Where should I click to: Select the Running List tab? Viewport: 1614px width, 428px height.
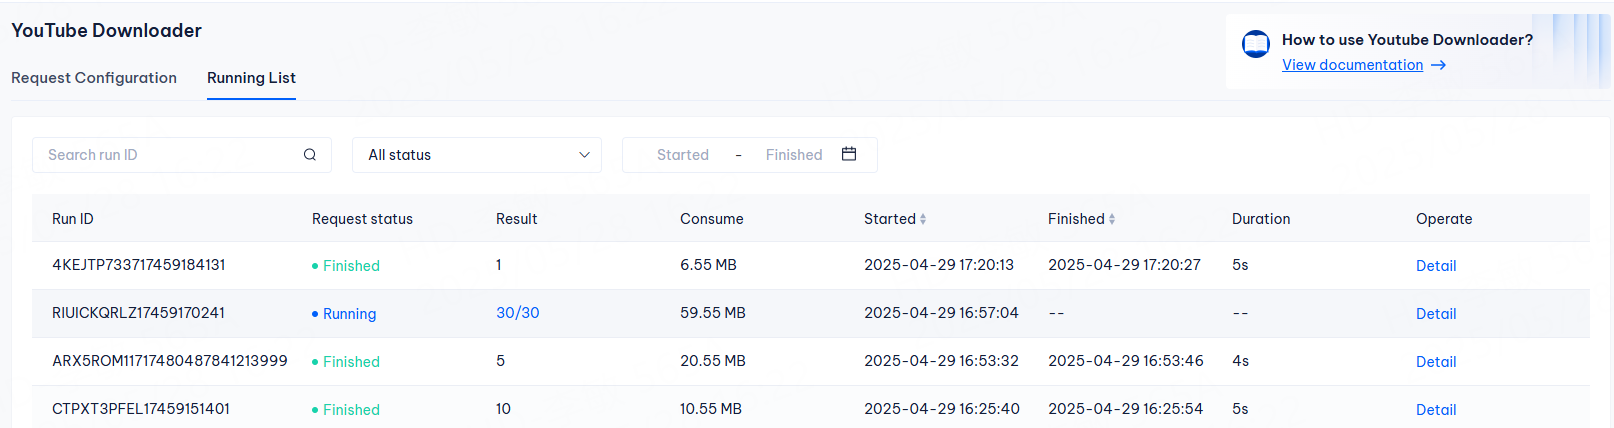[251, 78]
